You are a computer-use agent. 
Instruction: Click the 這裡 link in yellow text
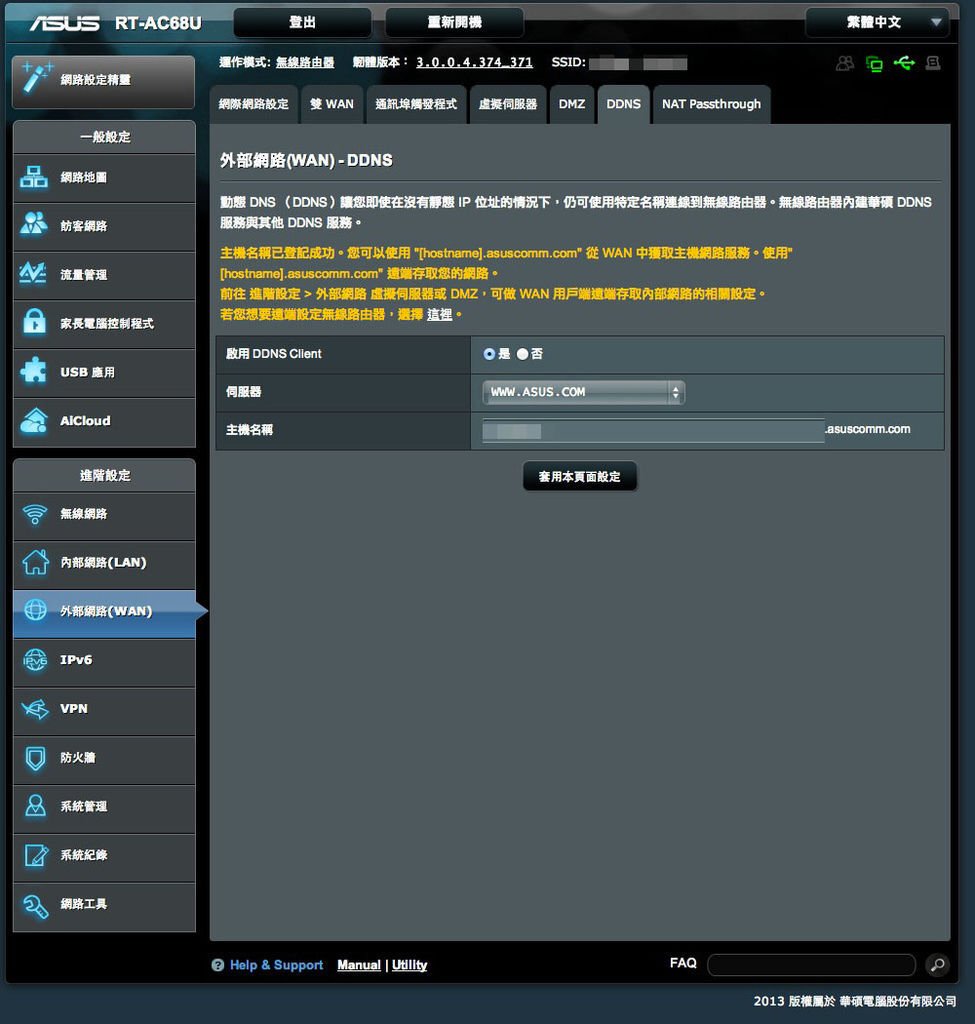coord(440,315)
